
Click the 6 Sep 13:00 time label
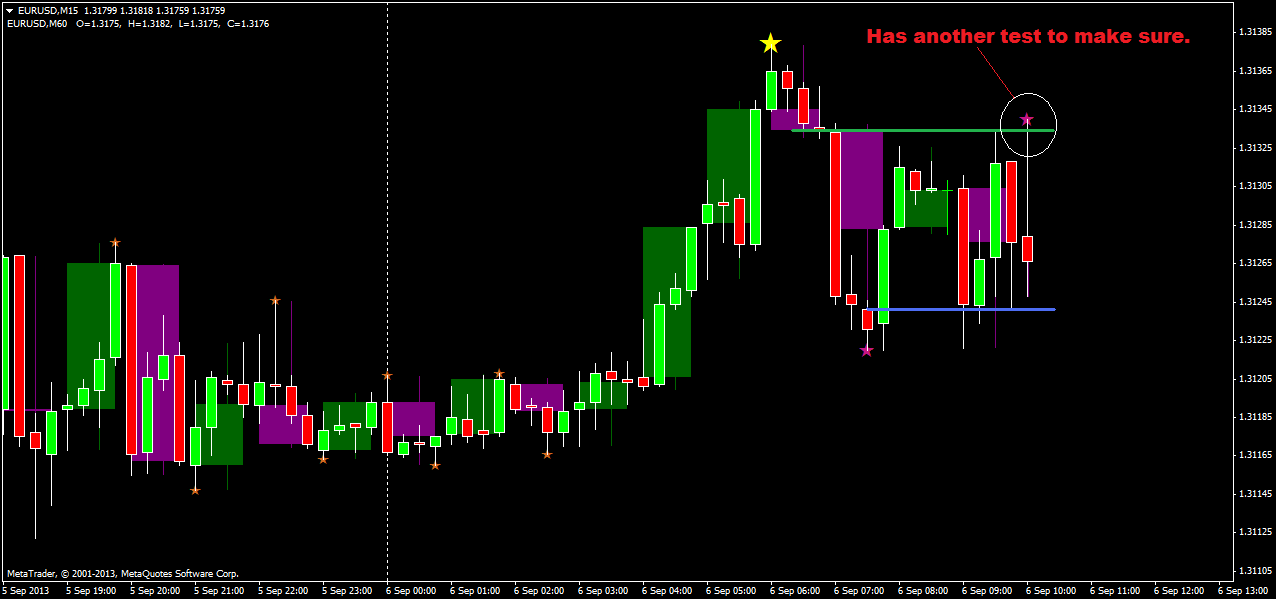coord(1244,591)
